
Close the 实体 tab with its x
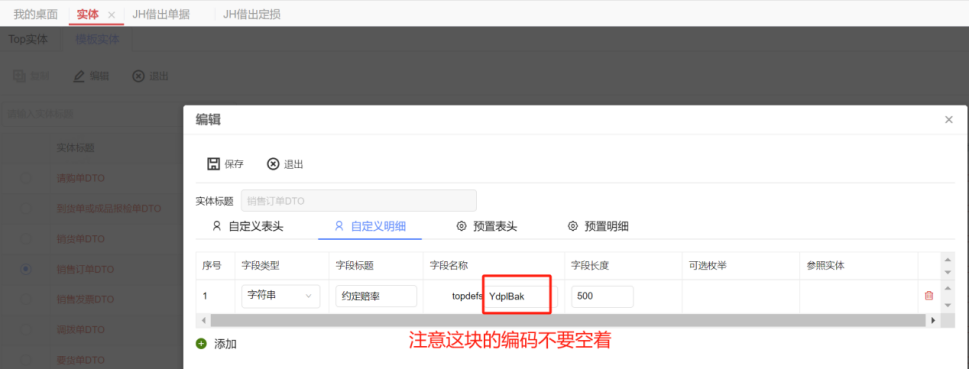click(111, 14)
